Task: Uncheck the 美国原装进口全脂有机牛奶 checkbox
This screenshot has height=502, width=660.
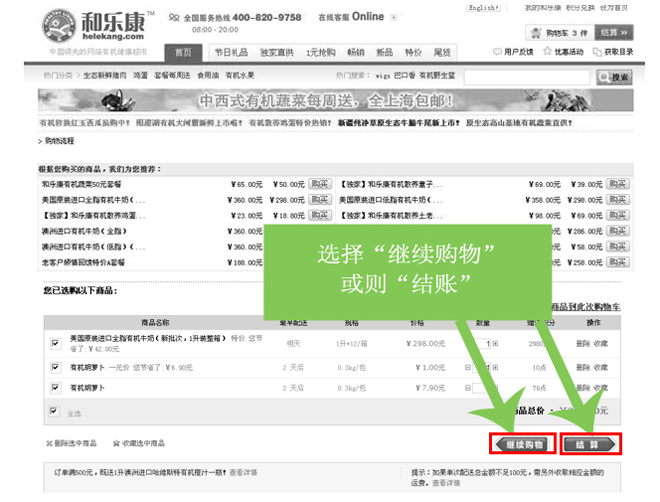Action: point(55,343)
